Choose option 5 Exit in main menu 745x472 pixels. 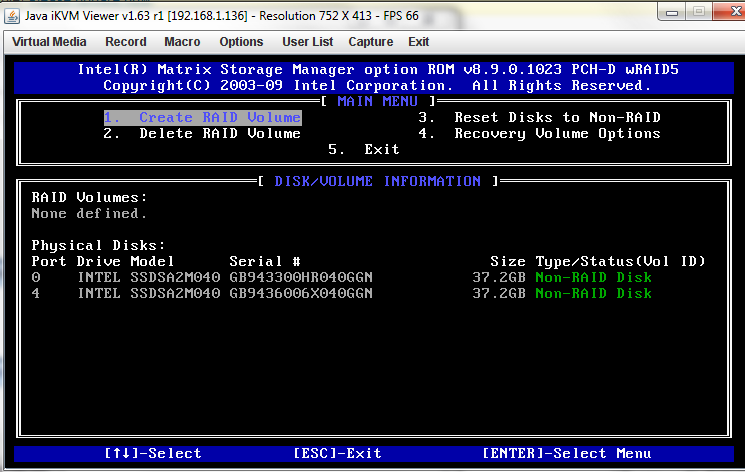[x=364, y=150]
